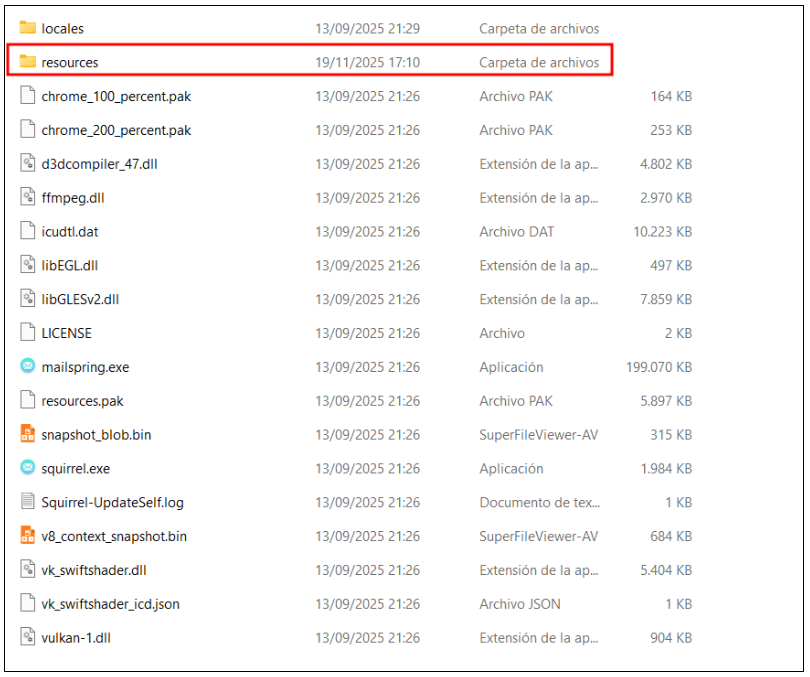Select the vk_swiftshader.dll file name
This screenshot has width=810, height=677.
[x=95, y=570]
